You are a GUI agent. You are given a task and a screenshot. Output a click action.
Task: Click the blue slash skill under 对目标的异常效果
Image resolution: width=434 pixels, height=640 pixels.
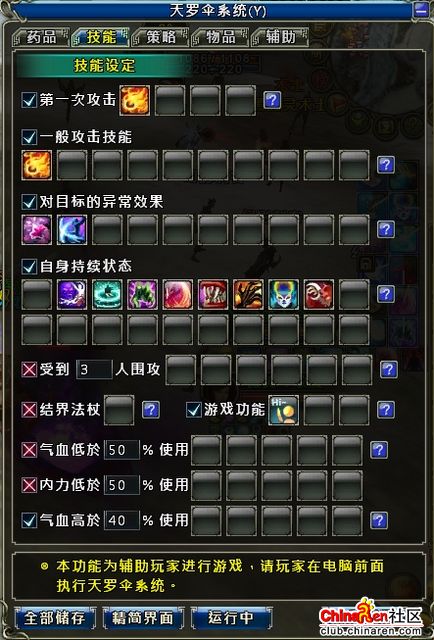click(x=72, y=230)
